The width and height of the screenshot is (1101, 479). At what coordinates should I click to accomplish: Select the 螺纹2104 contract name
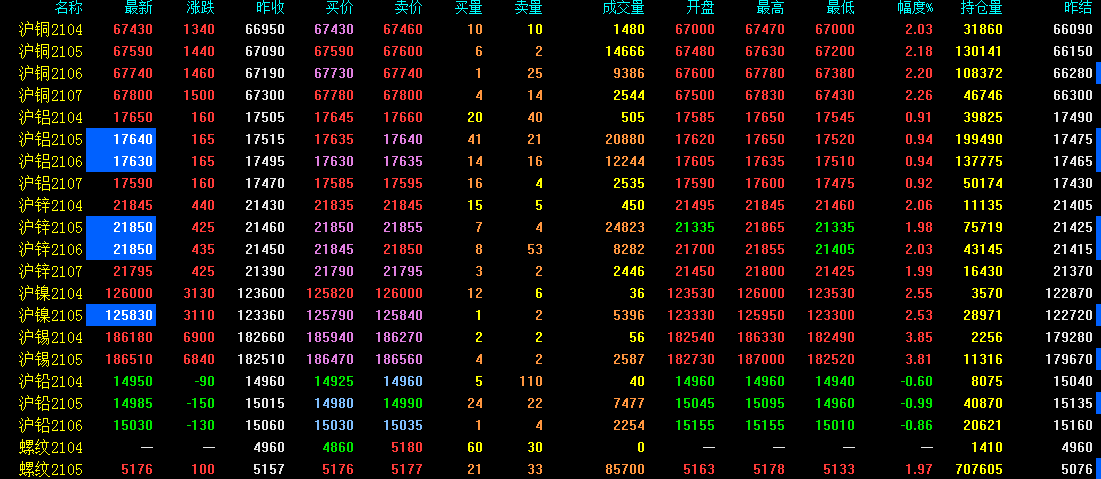click(x=51, y=447)
